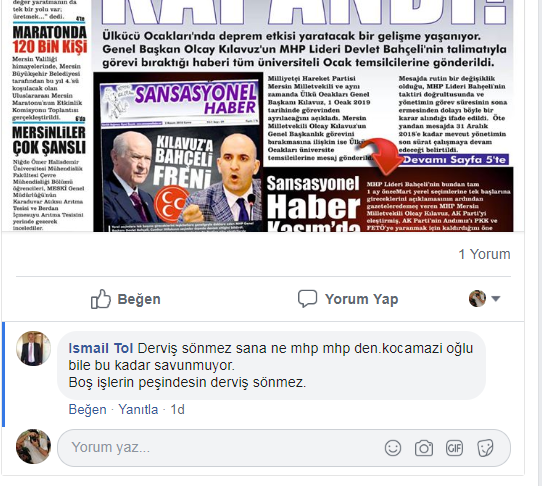
Task: Attach a photo using the camera icon
Action: [x=424, y=448]
